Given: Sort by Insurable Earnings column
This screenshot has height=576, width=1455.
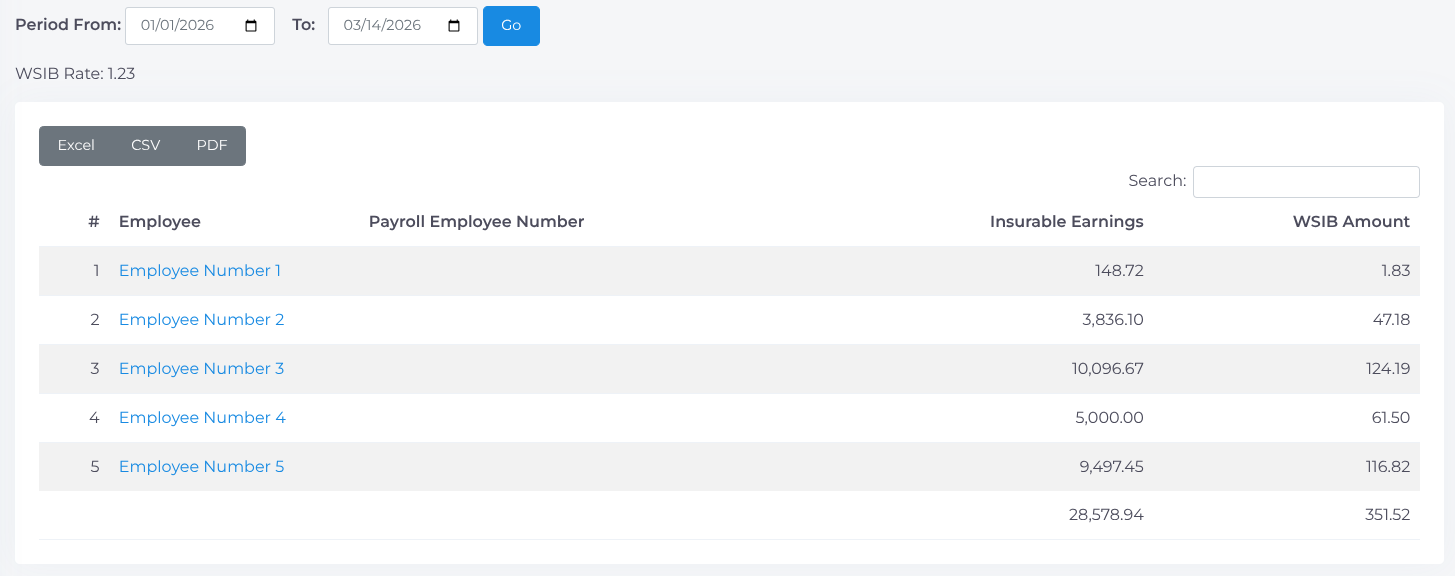Looking at the screenshot, I should pos(1066,222).
